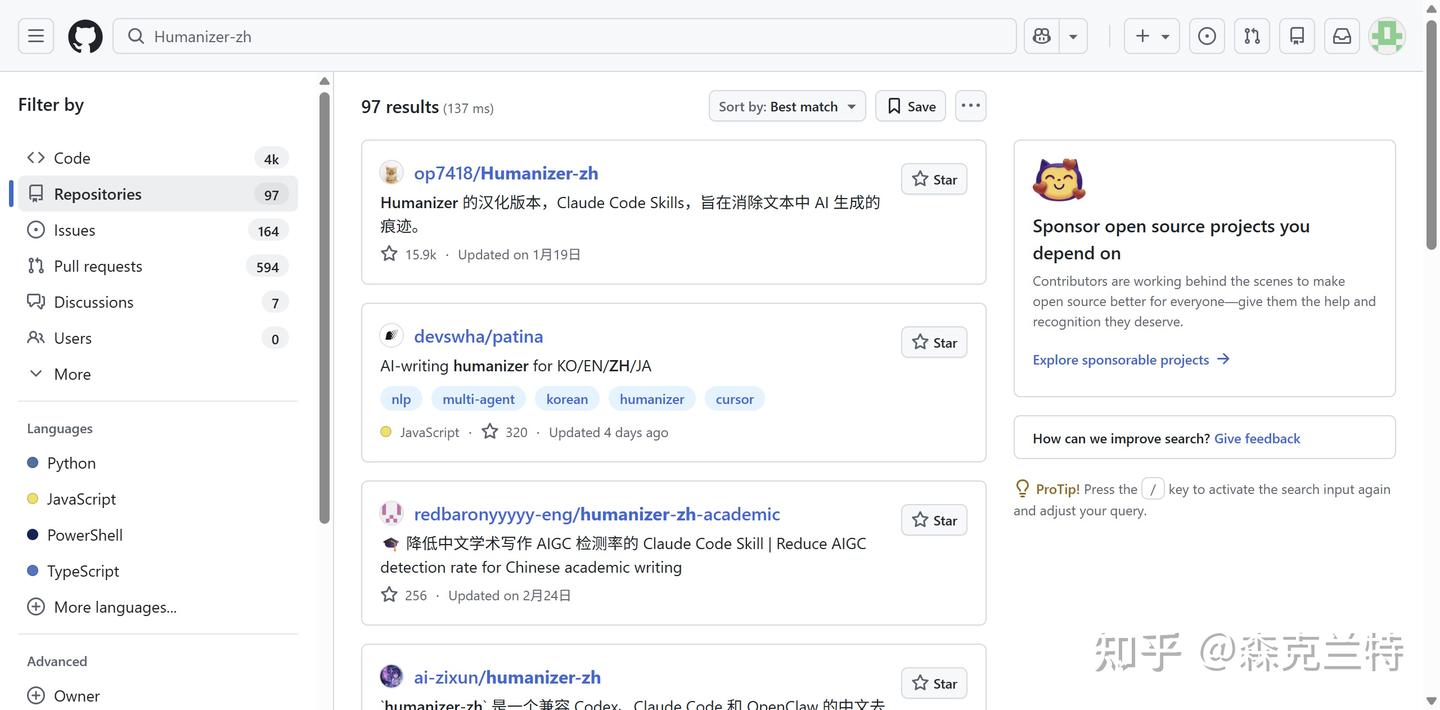Open redbaronyyyyy-eng/humanizer-zh-academic repository
1440x710 pixels.
597,514
